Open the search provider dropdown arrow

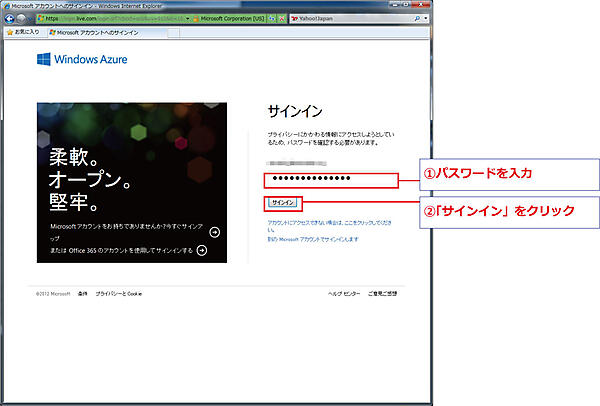426,18
